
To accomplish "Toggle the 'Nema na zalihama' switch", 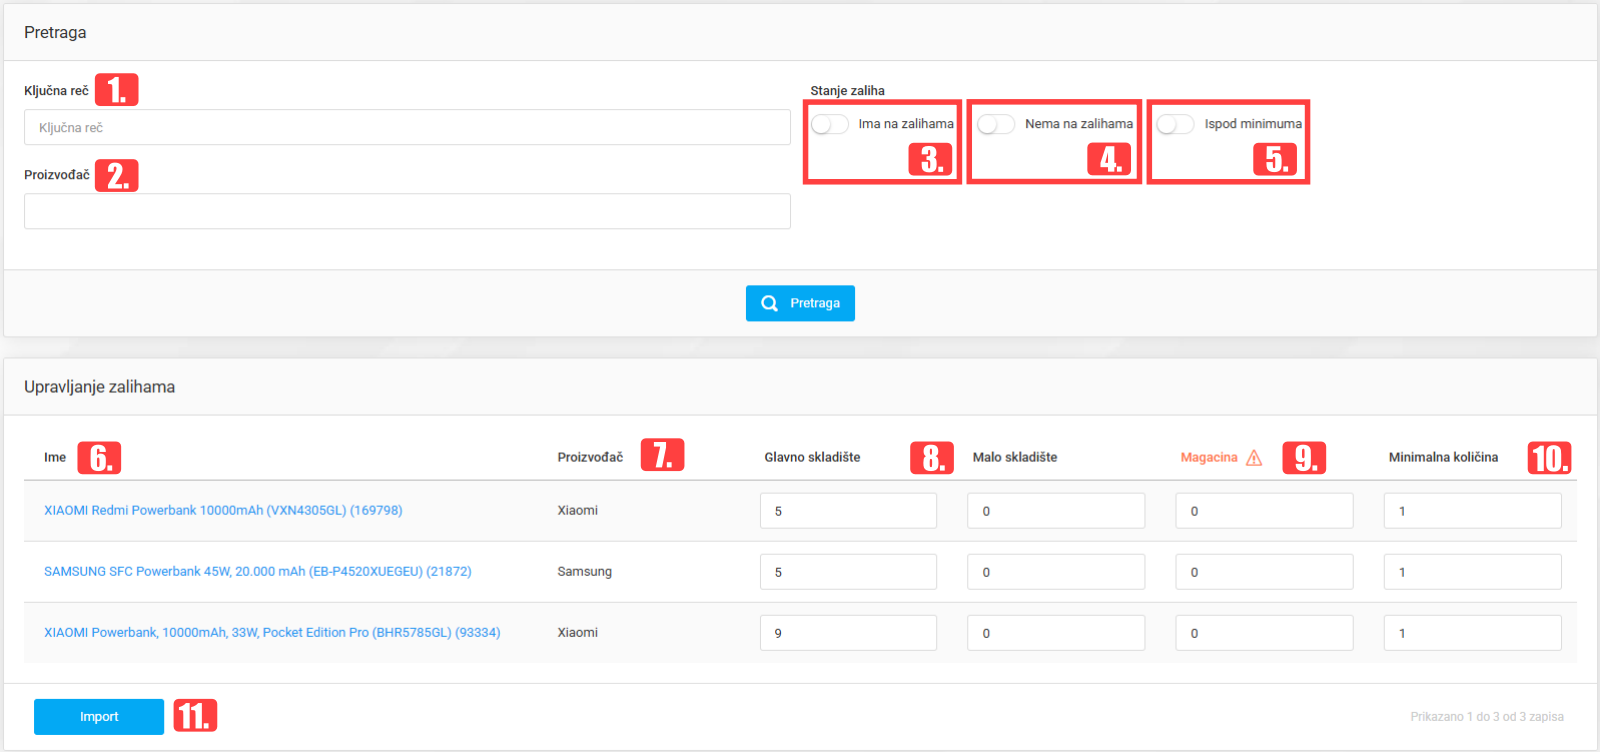I will (995, 124).
